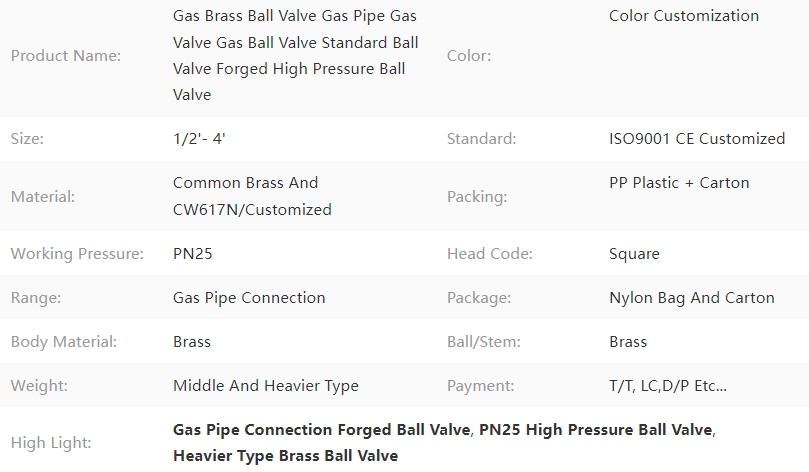Screen dimensions: 809x472
Task: Click the product name description text
Action: click(x=296, y=55)
